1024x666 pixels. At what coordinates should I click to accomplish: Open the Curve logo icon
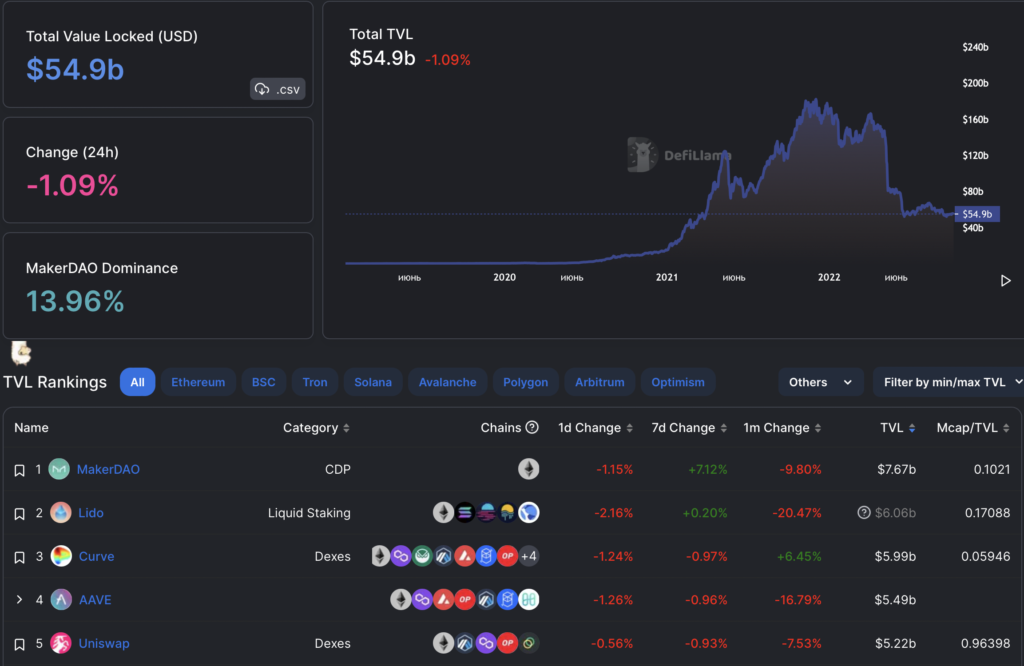point(61,556)
